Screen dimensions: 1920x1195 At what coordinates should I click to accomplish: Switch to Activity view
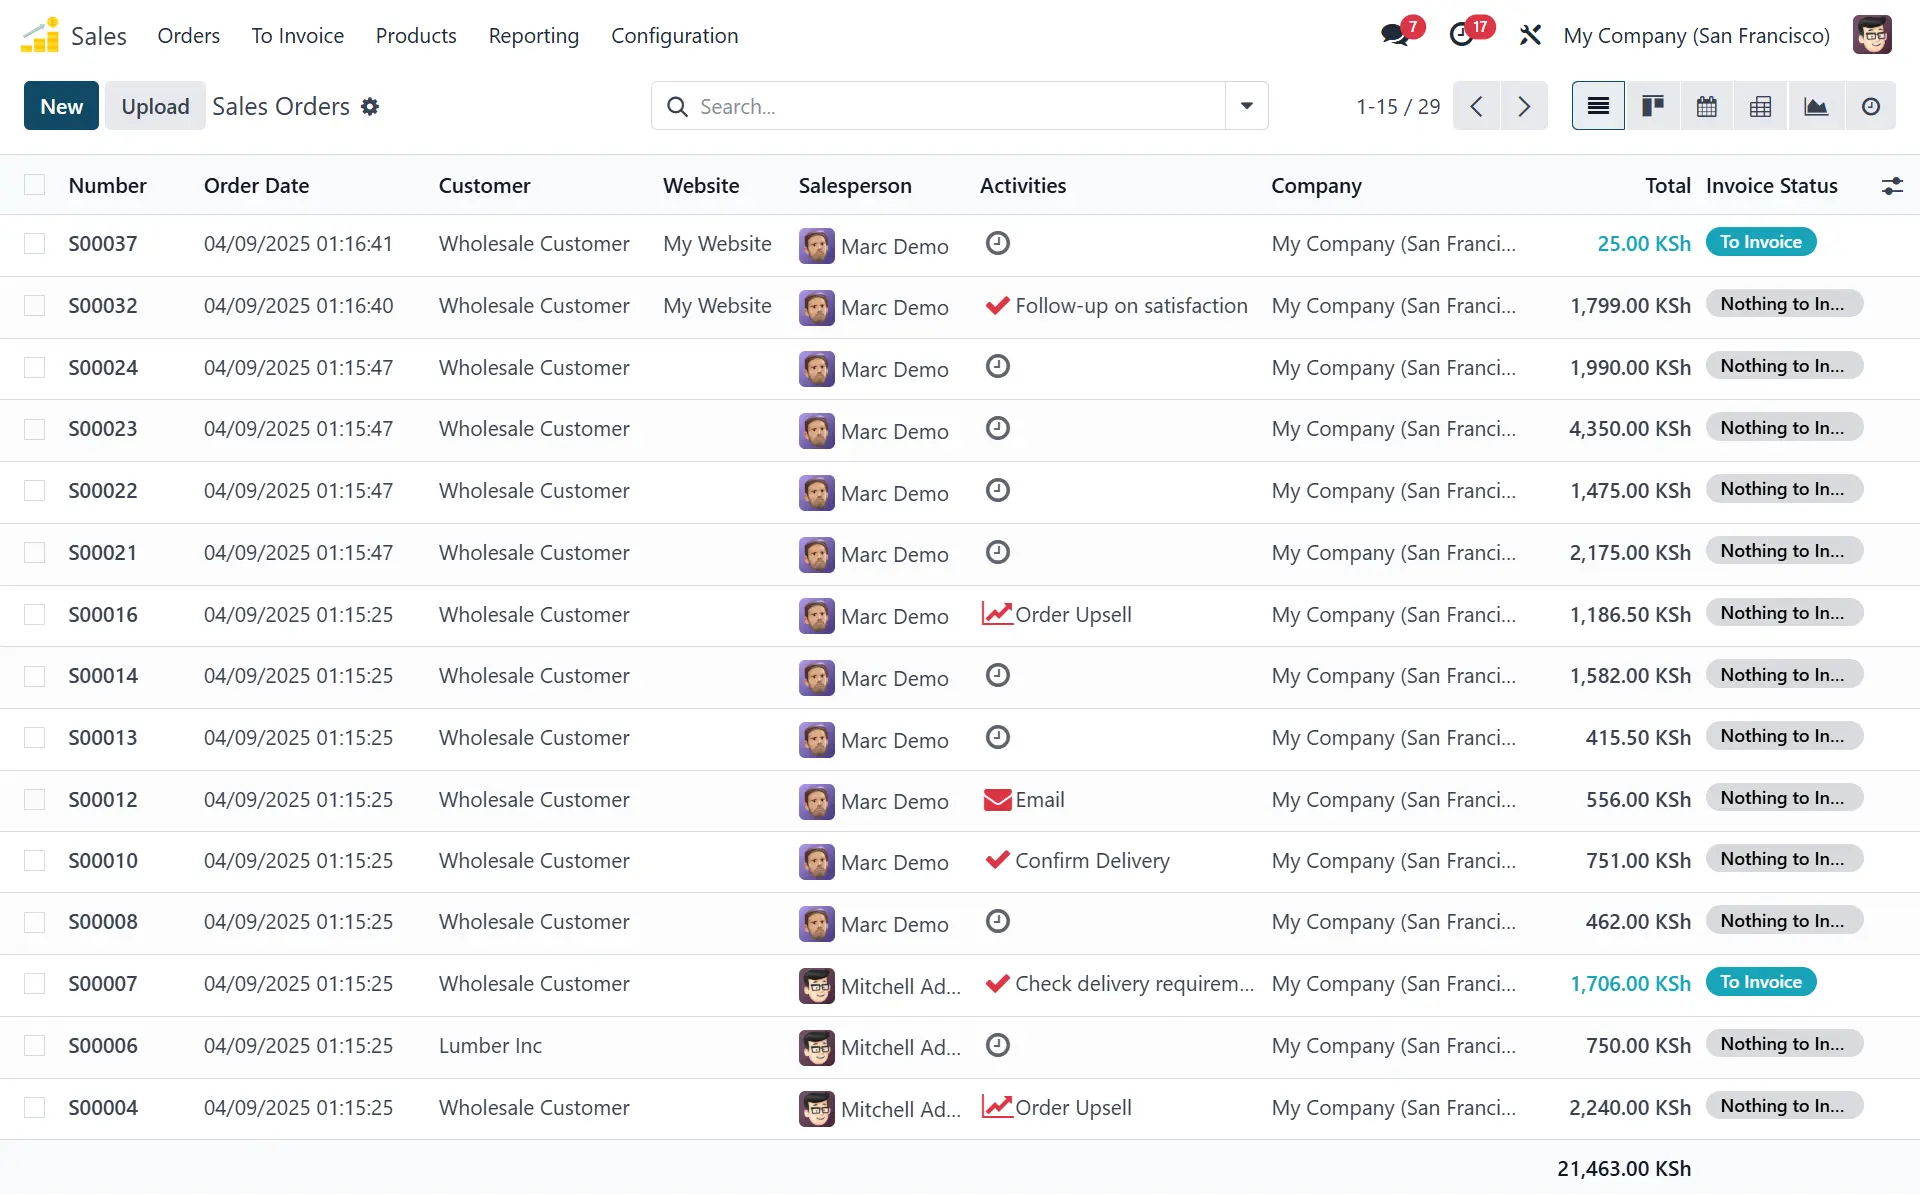[1870, 106]
